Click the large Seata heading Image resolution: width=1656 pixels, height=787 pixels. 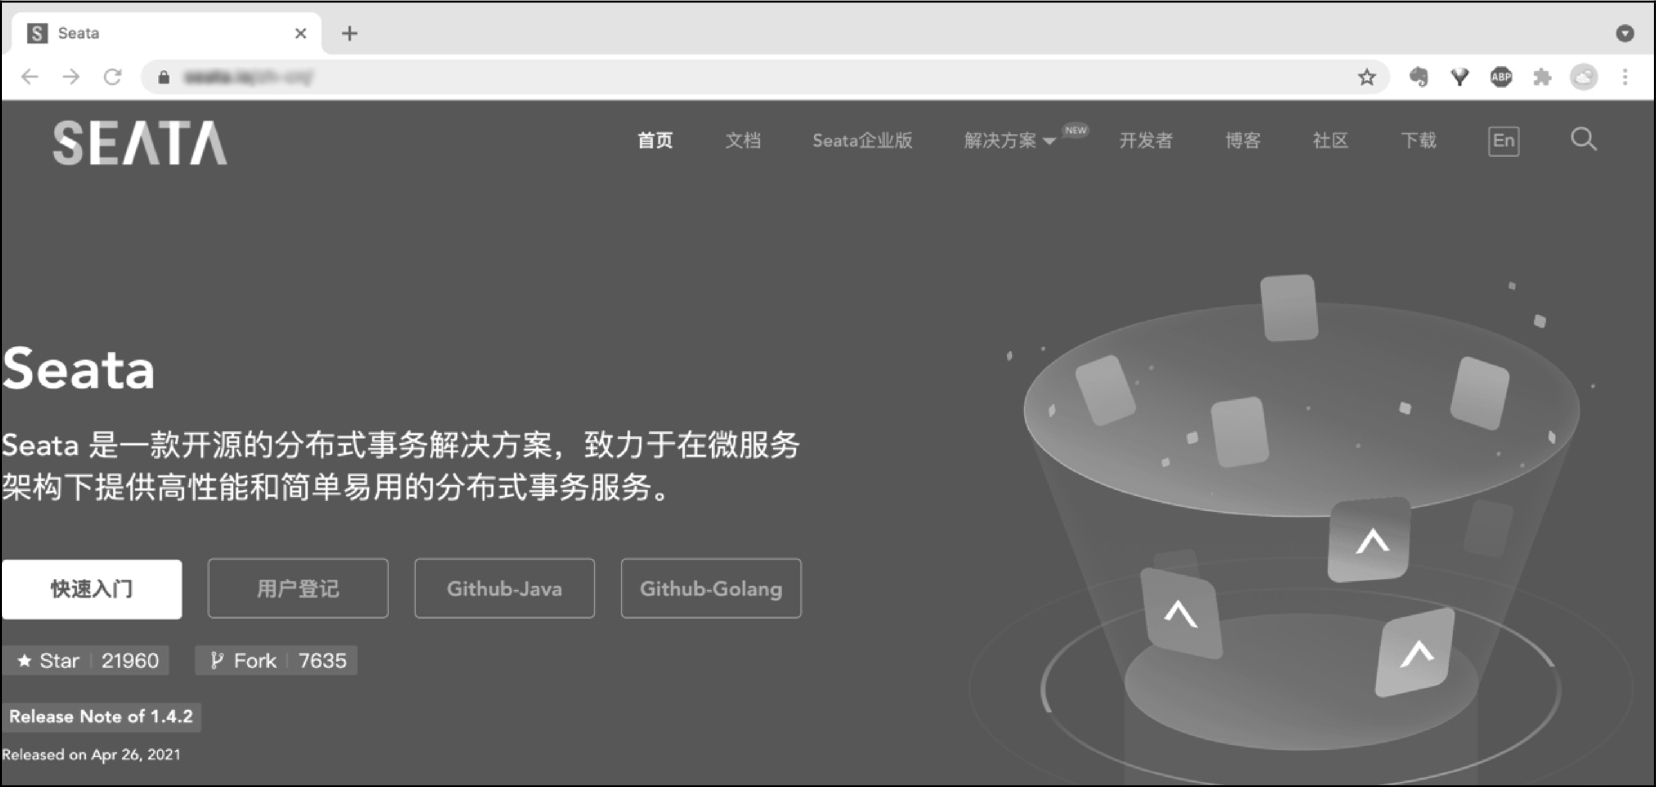click(x=79, y=369)
